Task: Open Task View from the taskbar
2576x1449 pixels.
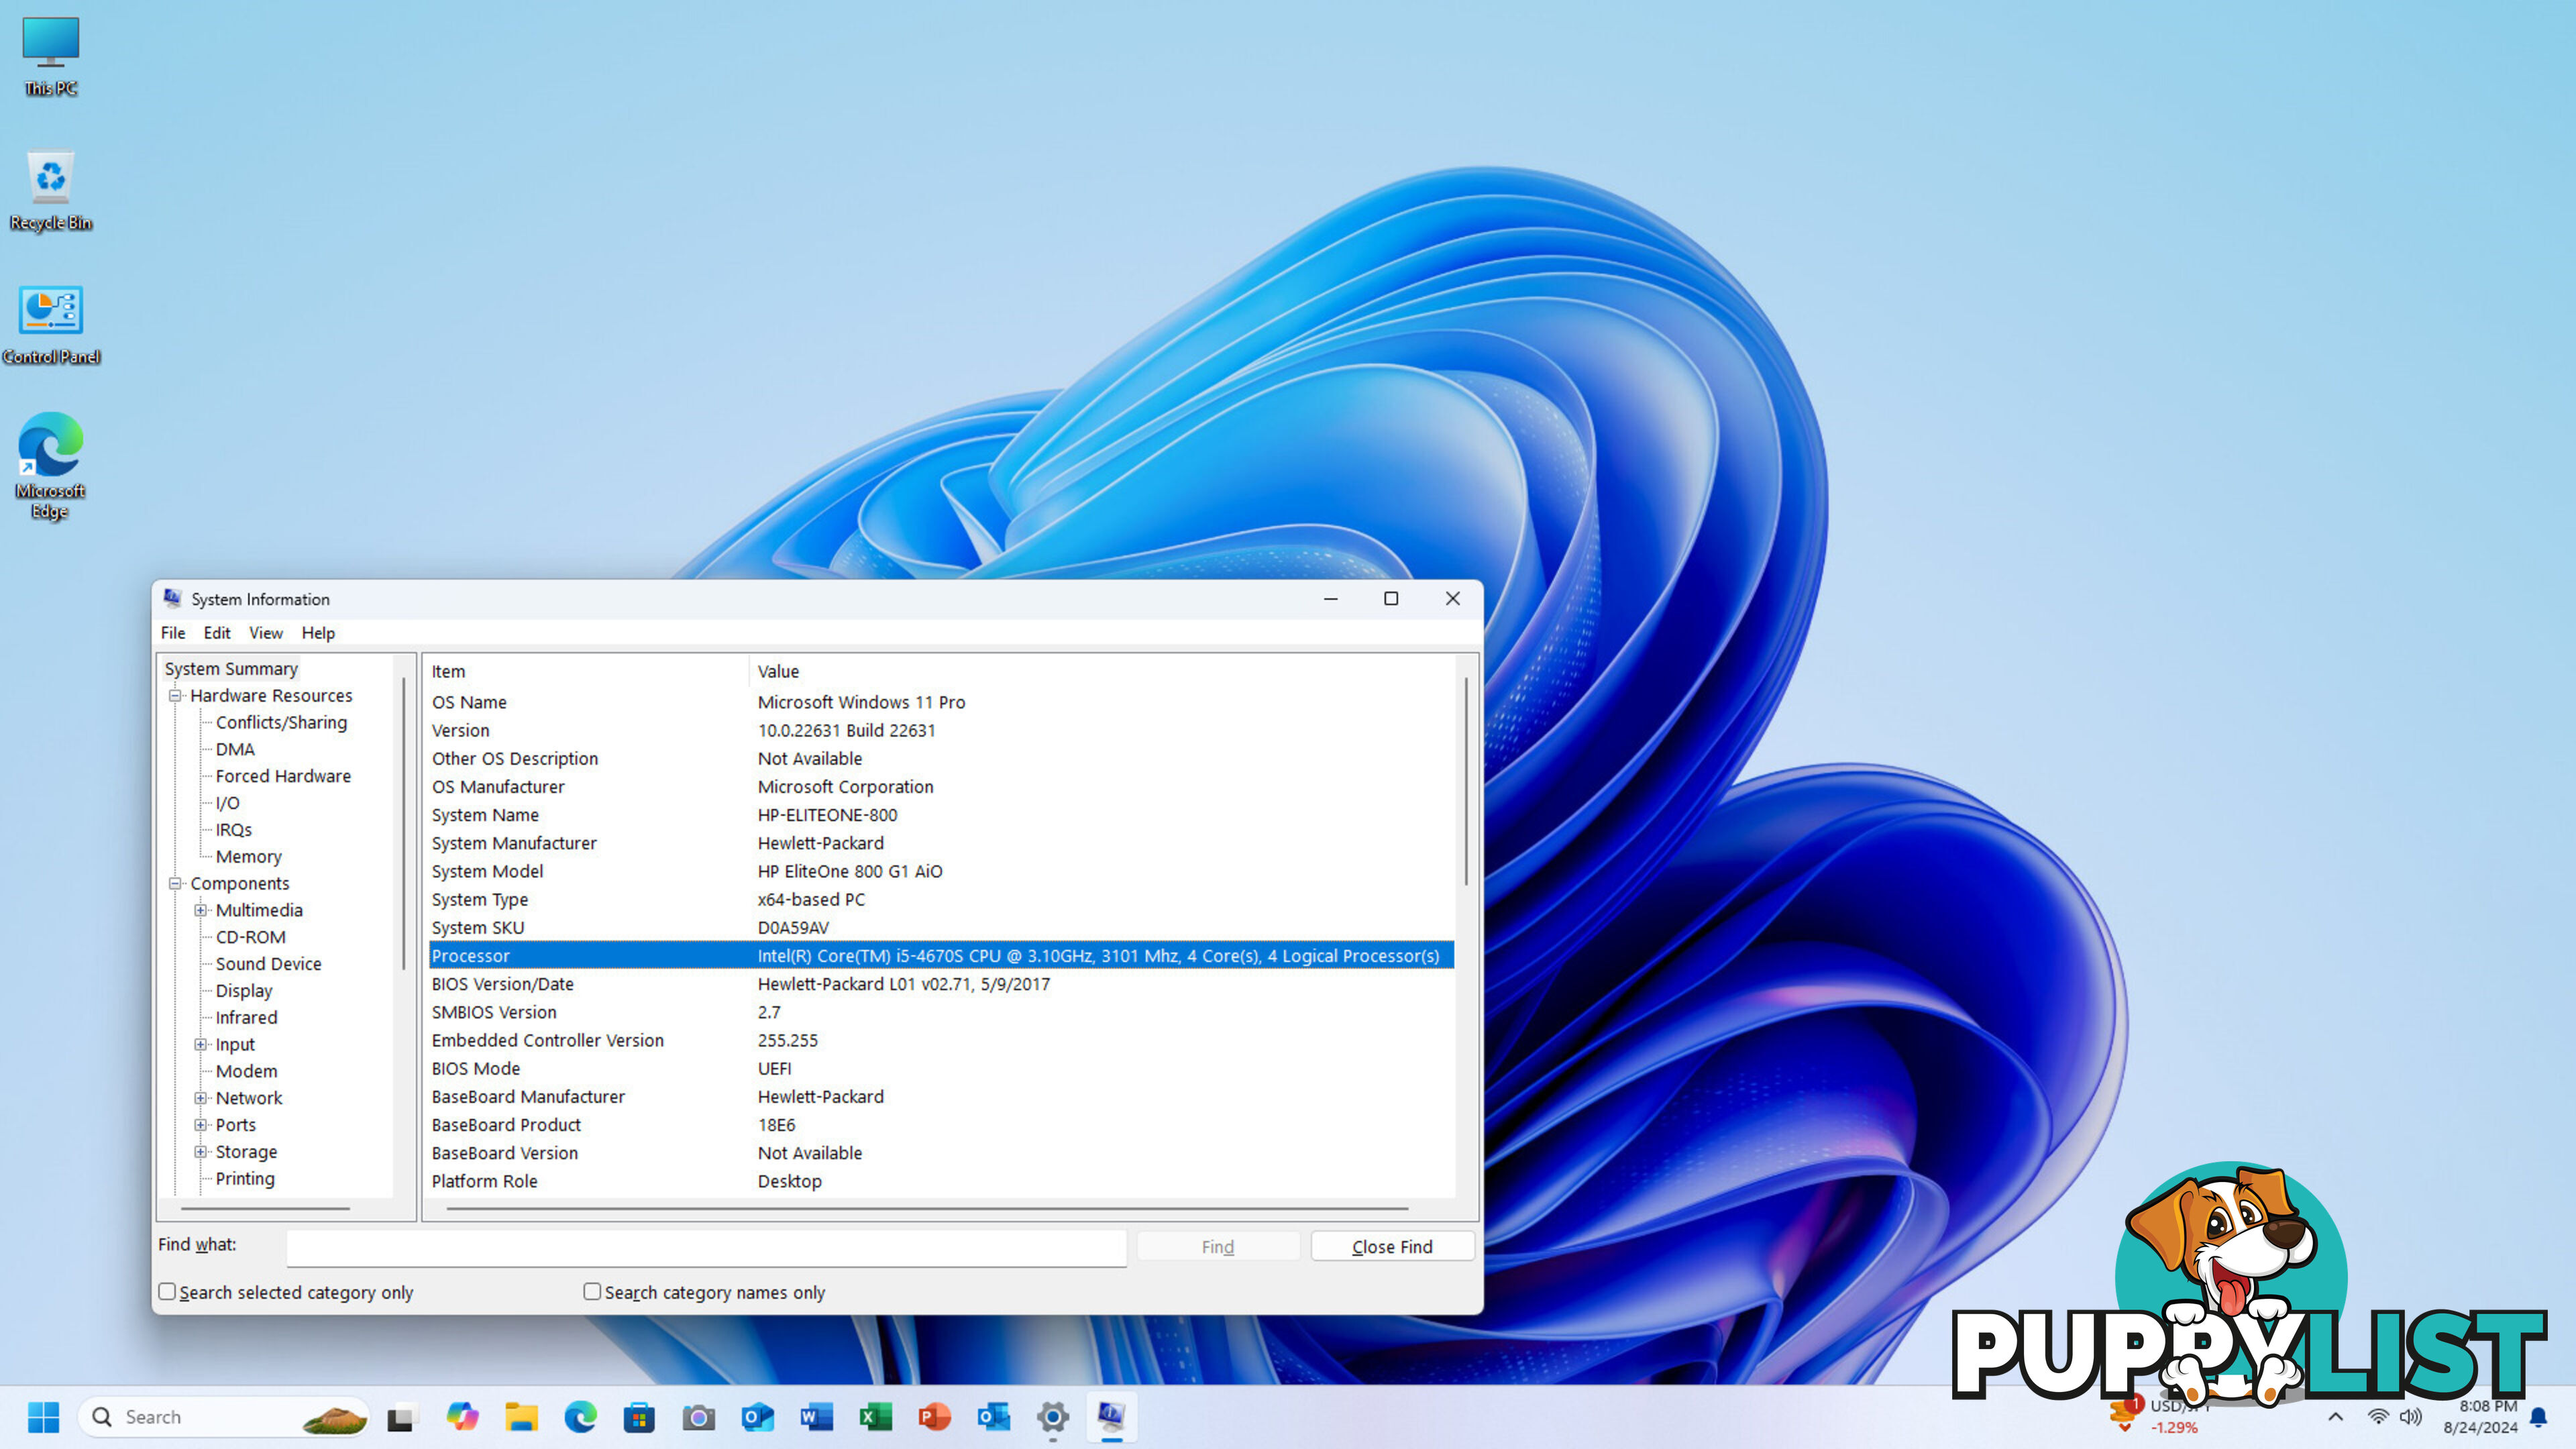Action: [401, 1417]
